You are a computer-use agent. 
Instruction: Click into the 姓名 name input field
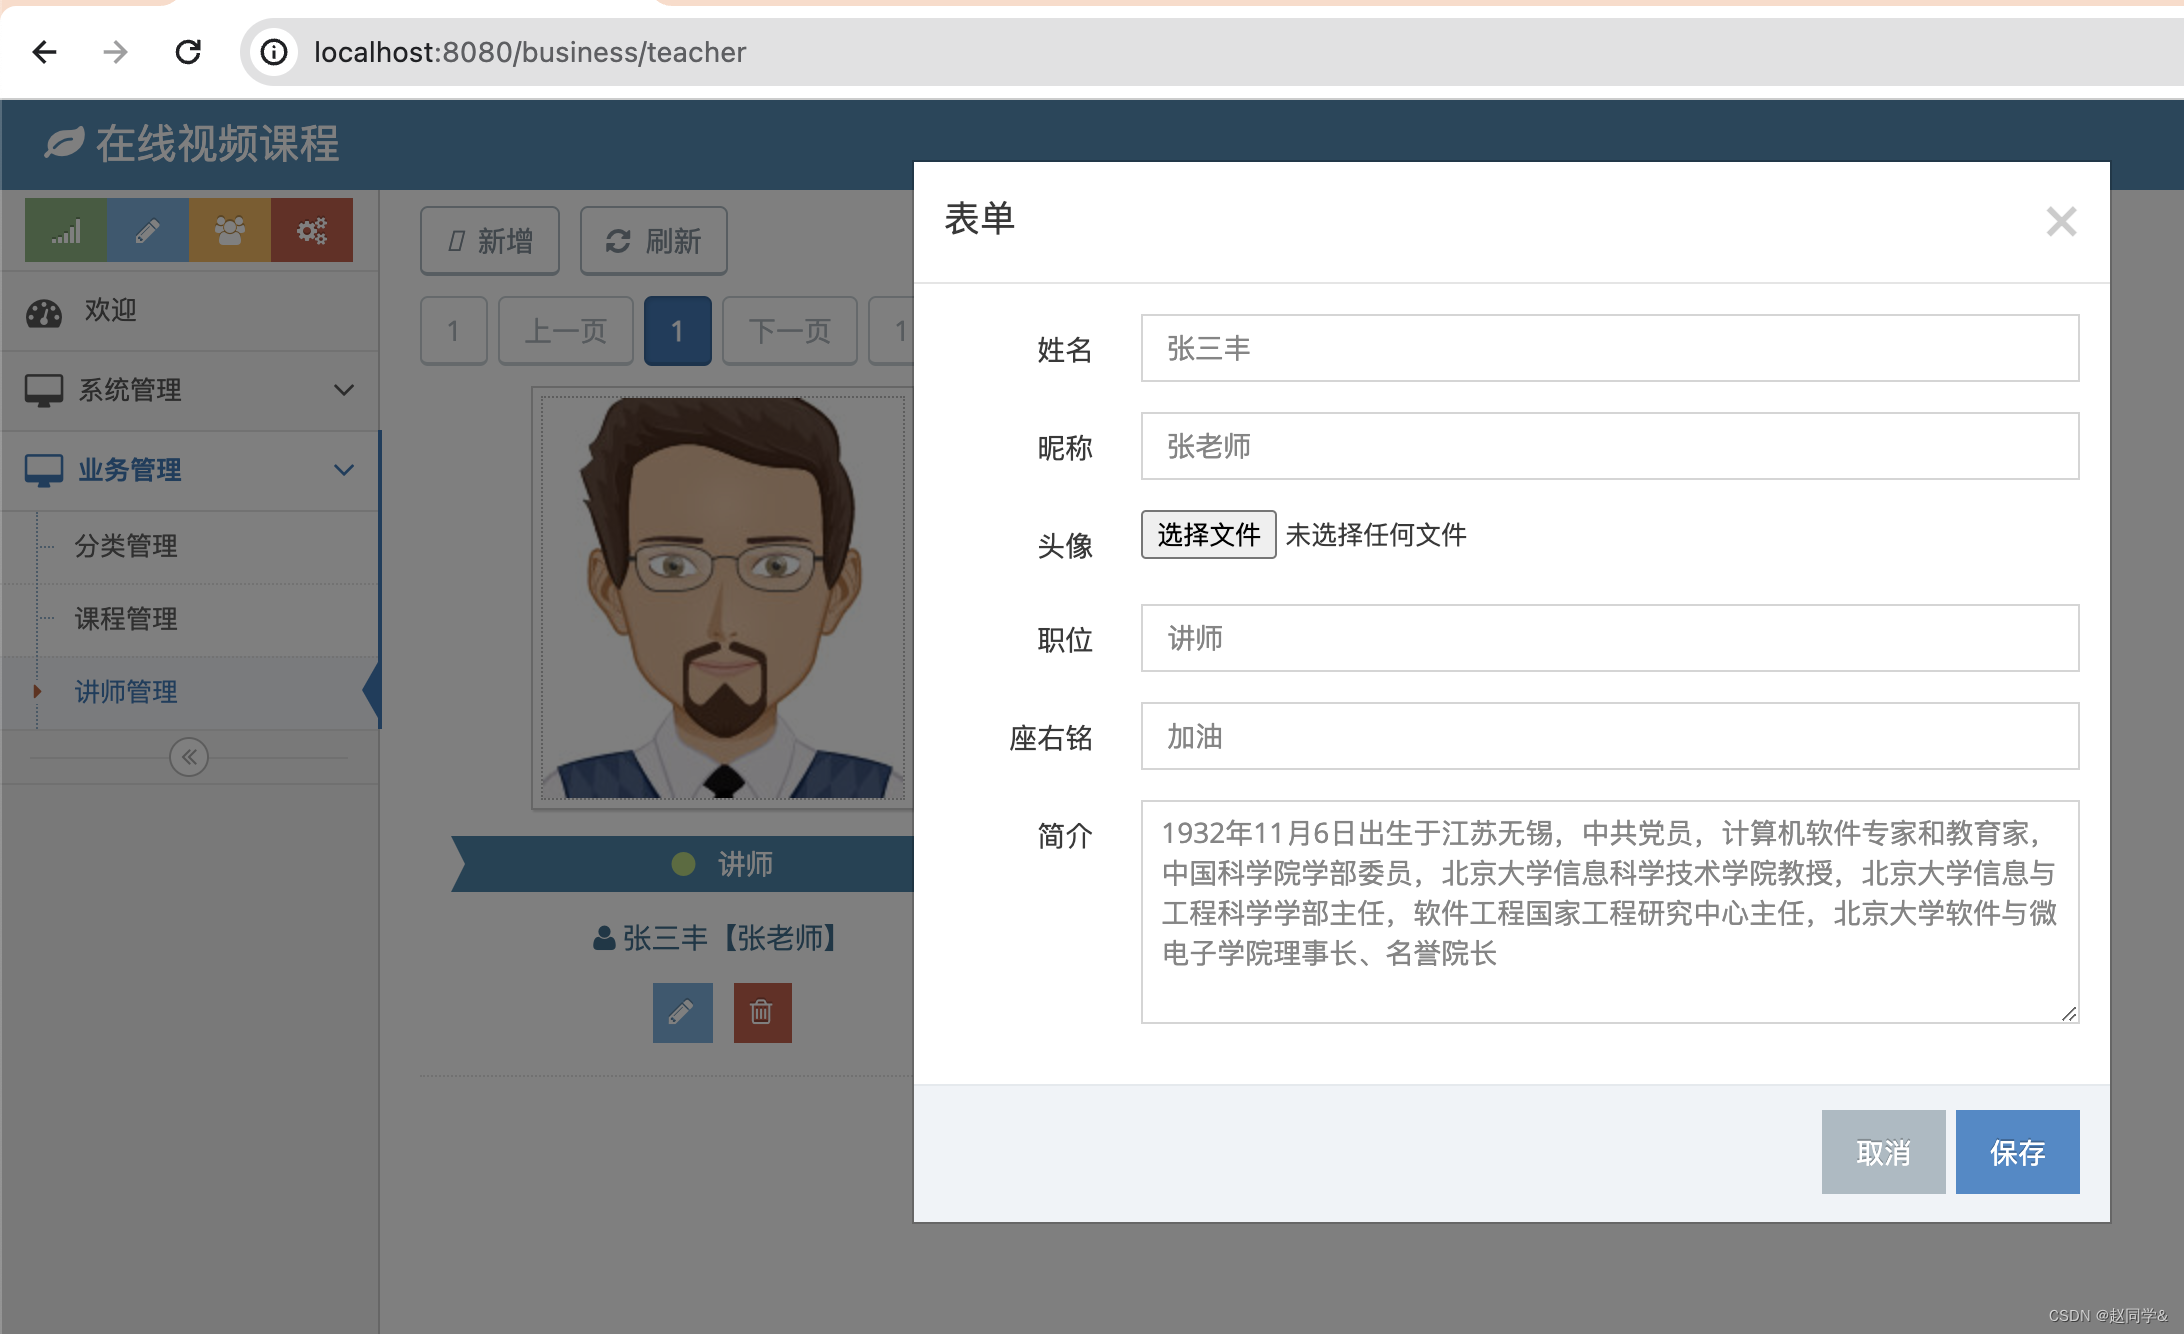tap(1609, 348)
